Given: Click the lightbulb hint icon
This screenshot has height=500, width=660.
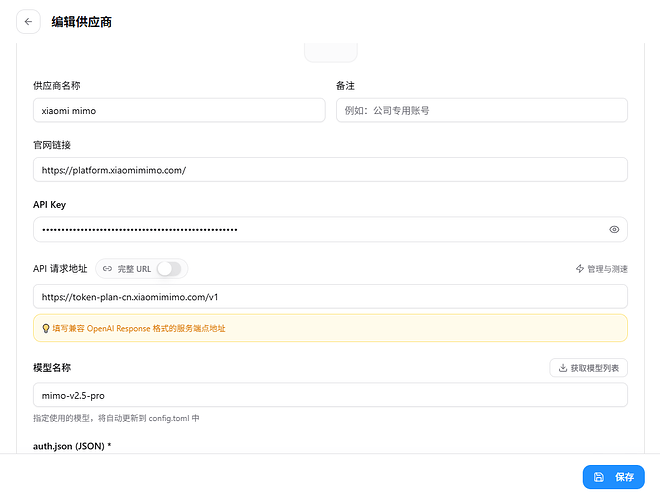Looking at the screenshot, I should pyautogui.click(x=46, y=328).
